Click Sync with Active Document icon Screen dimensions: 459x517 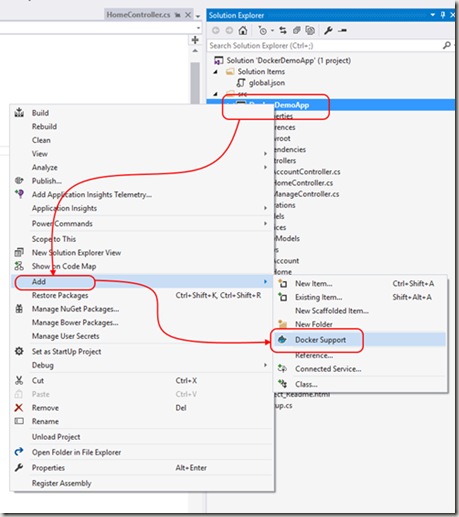coord(283,30)
